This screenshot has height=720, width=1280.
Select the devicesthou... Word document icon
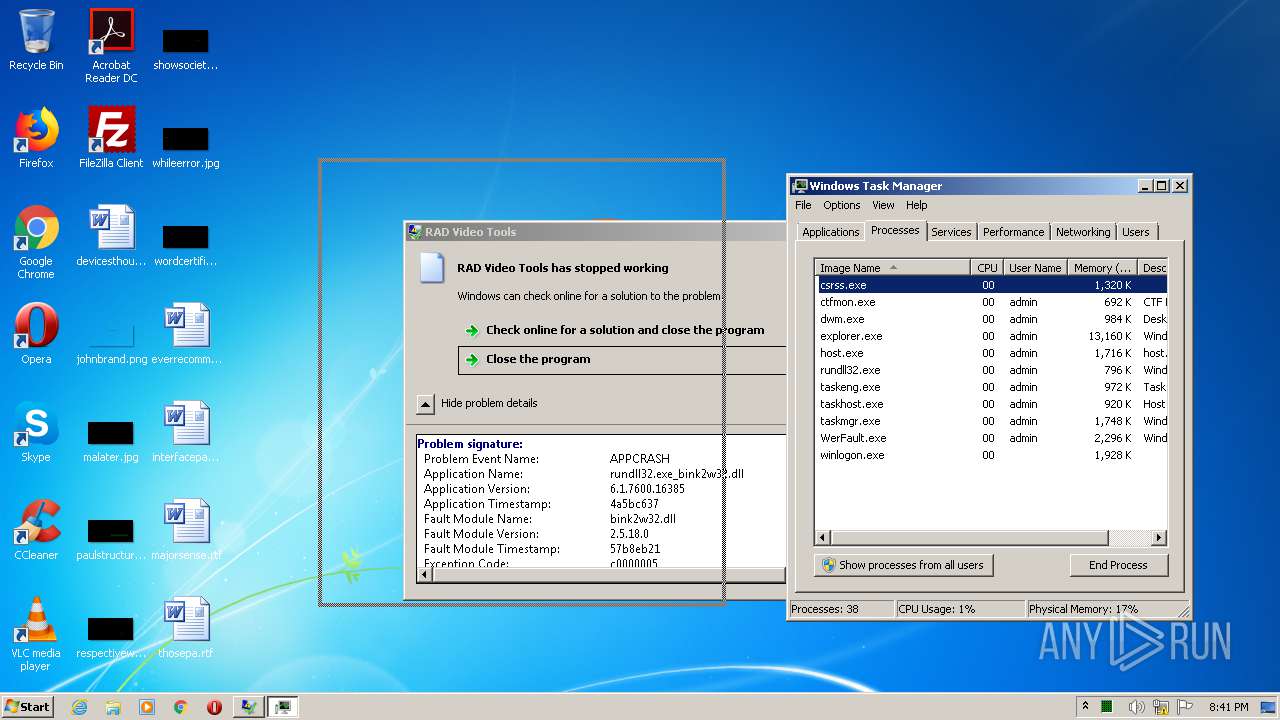pos(111,236)
